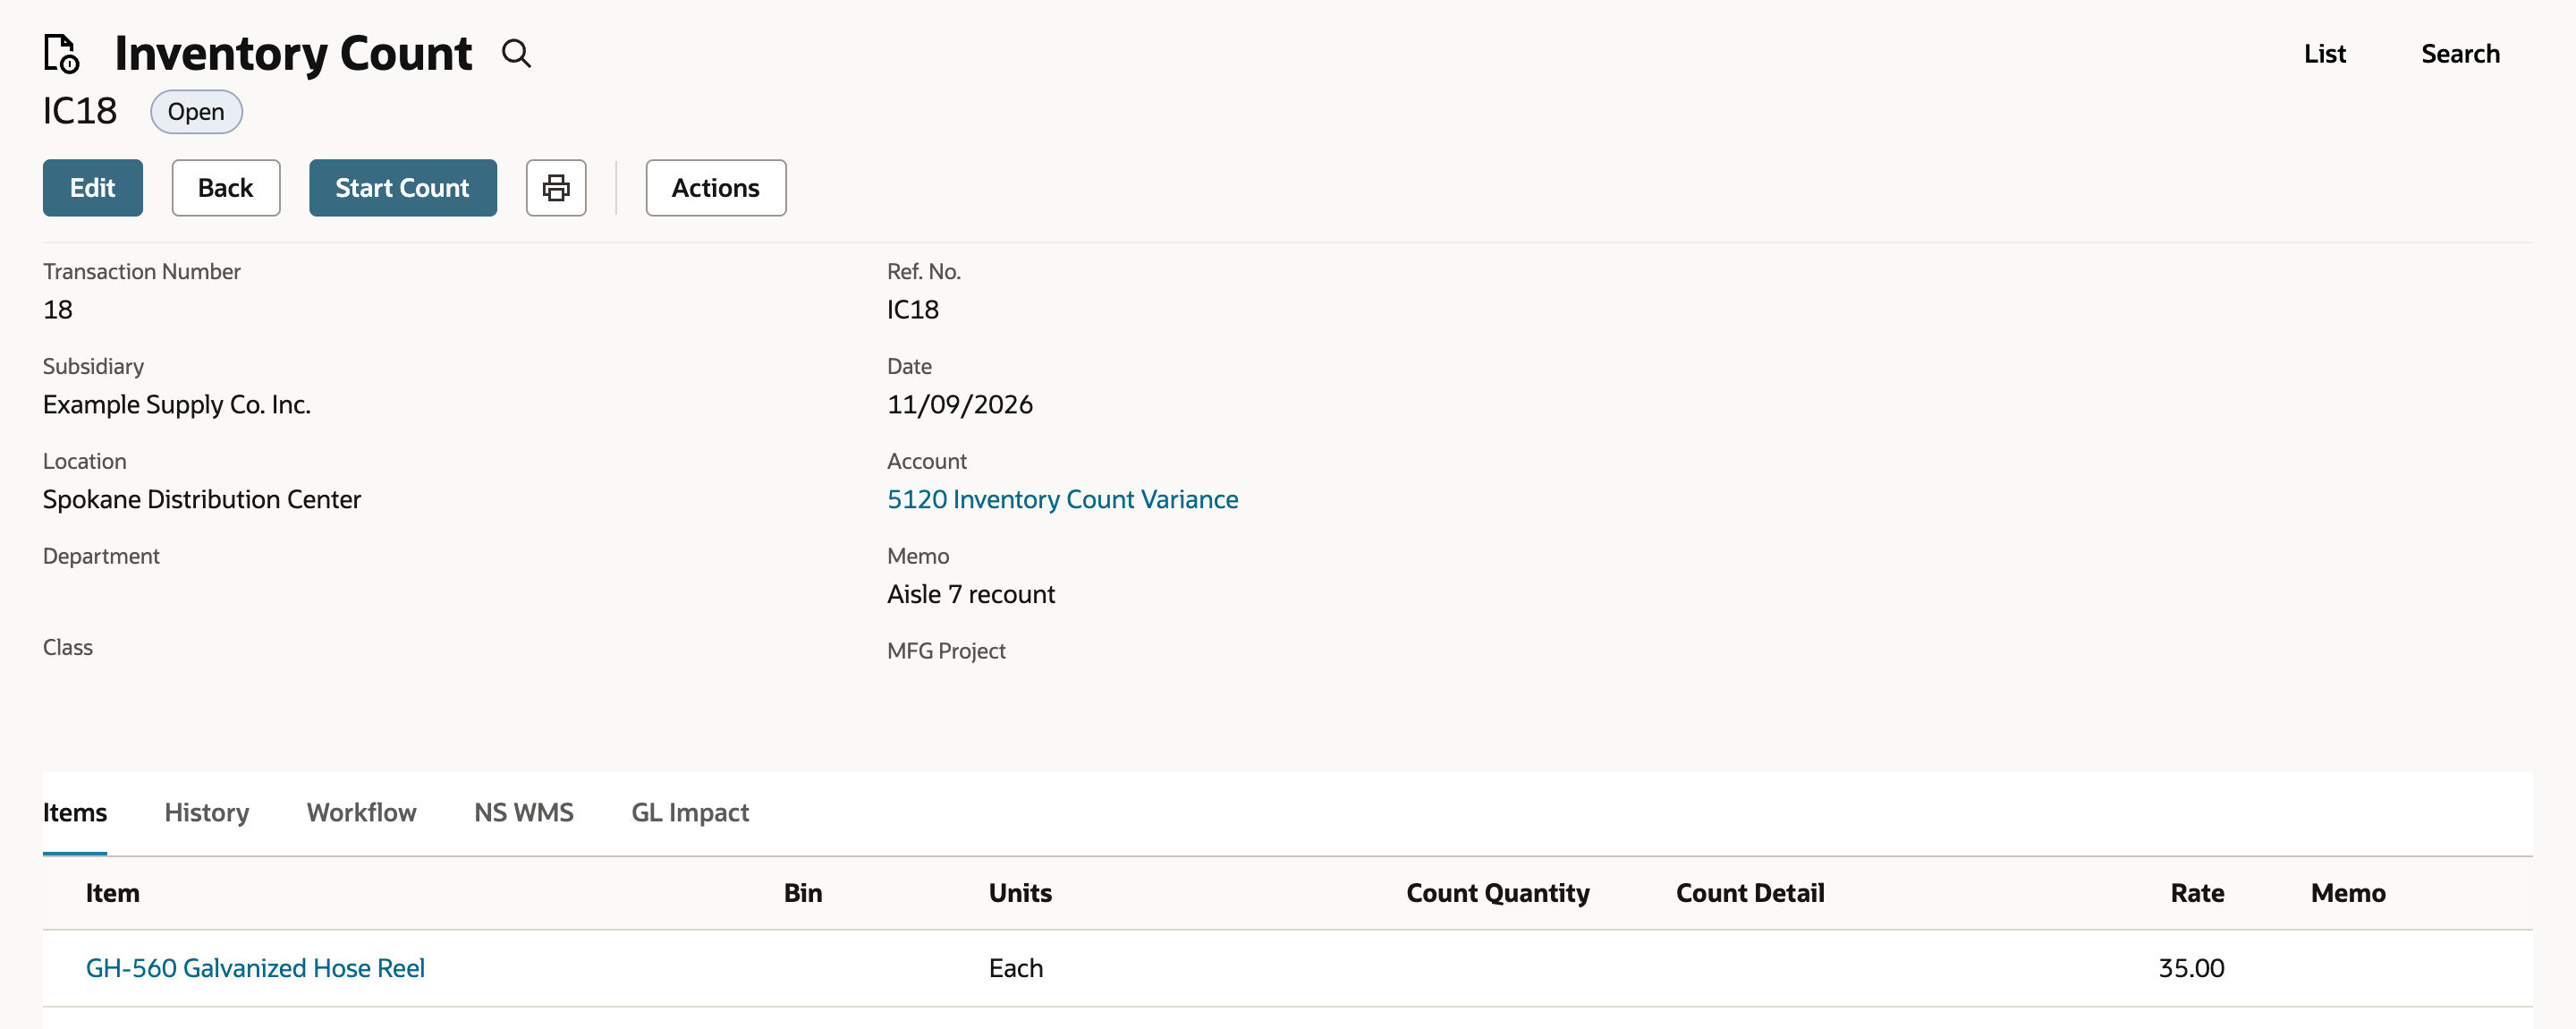The width and height of the screenshot is (2576, 1029).
Task: Print the record with the printer icon
Action: [556, 188]
